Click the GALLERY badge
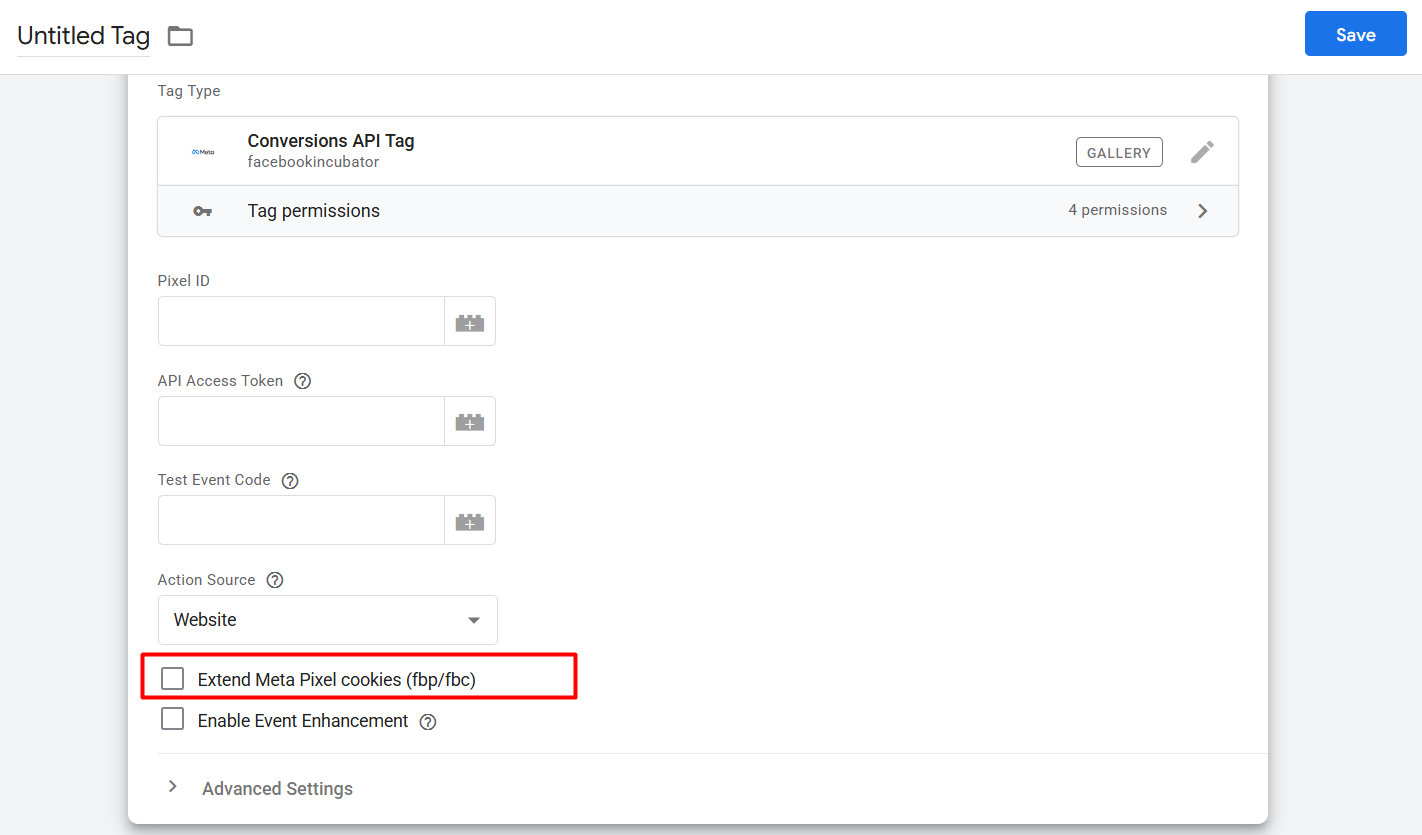 1119,152
